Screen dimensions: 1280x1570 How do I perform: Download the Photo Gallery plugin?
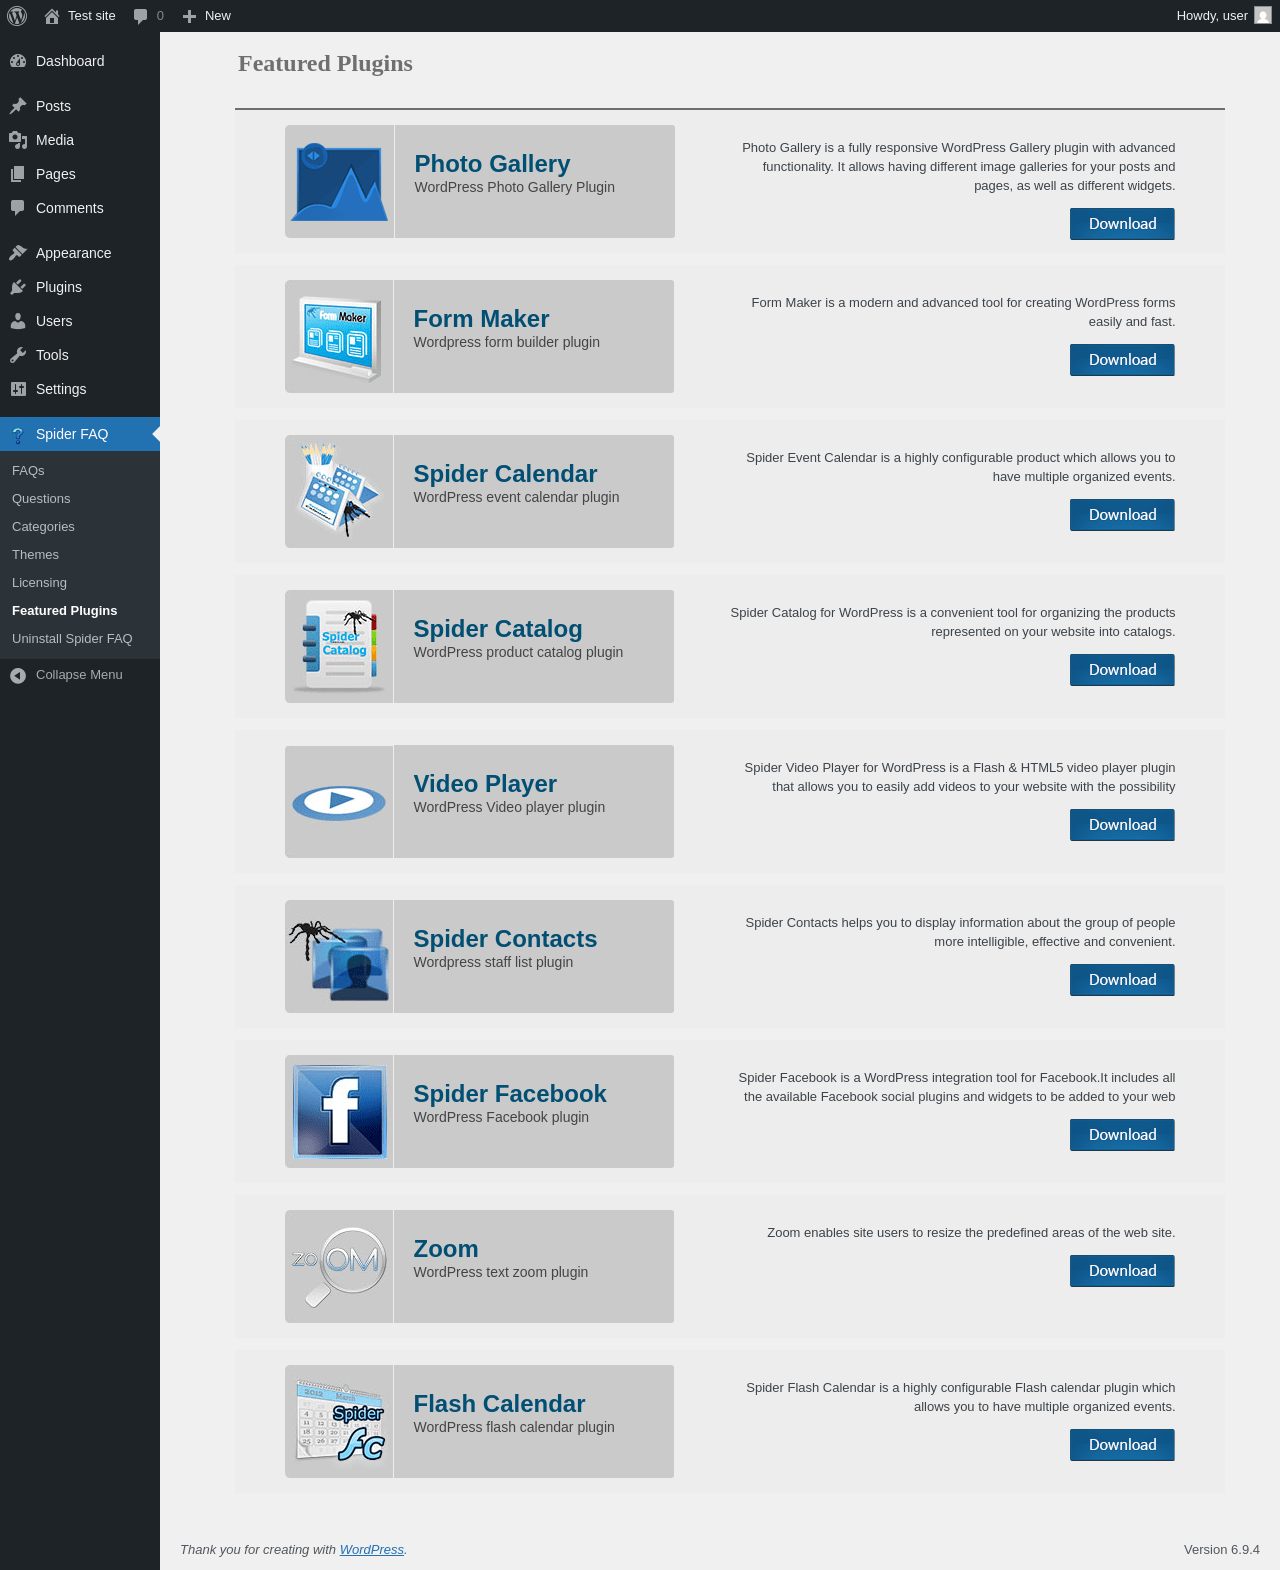coord(1122,224)
